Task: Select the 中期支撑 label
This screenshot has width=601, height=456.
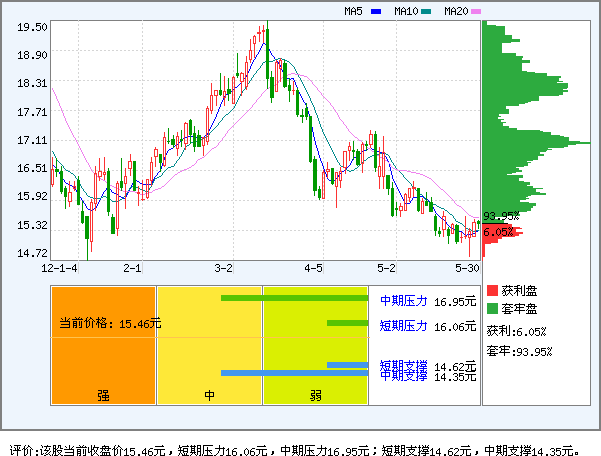Action: tap(403, 376)
